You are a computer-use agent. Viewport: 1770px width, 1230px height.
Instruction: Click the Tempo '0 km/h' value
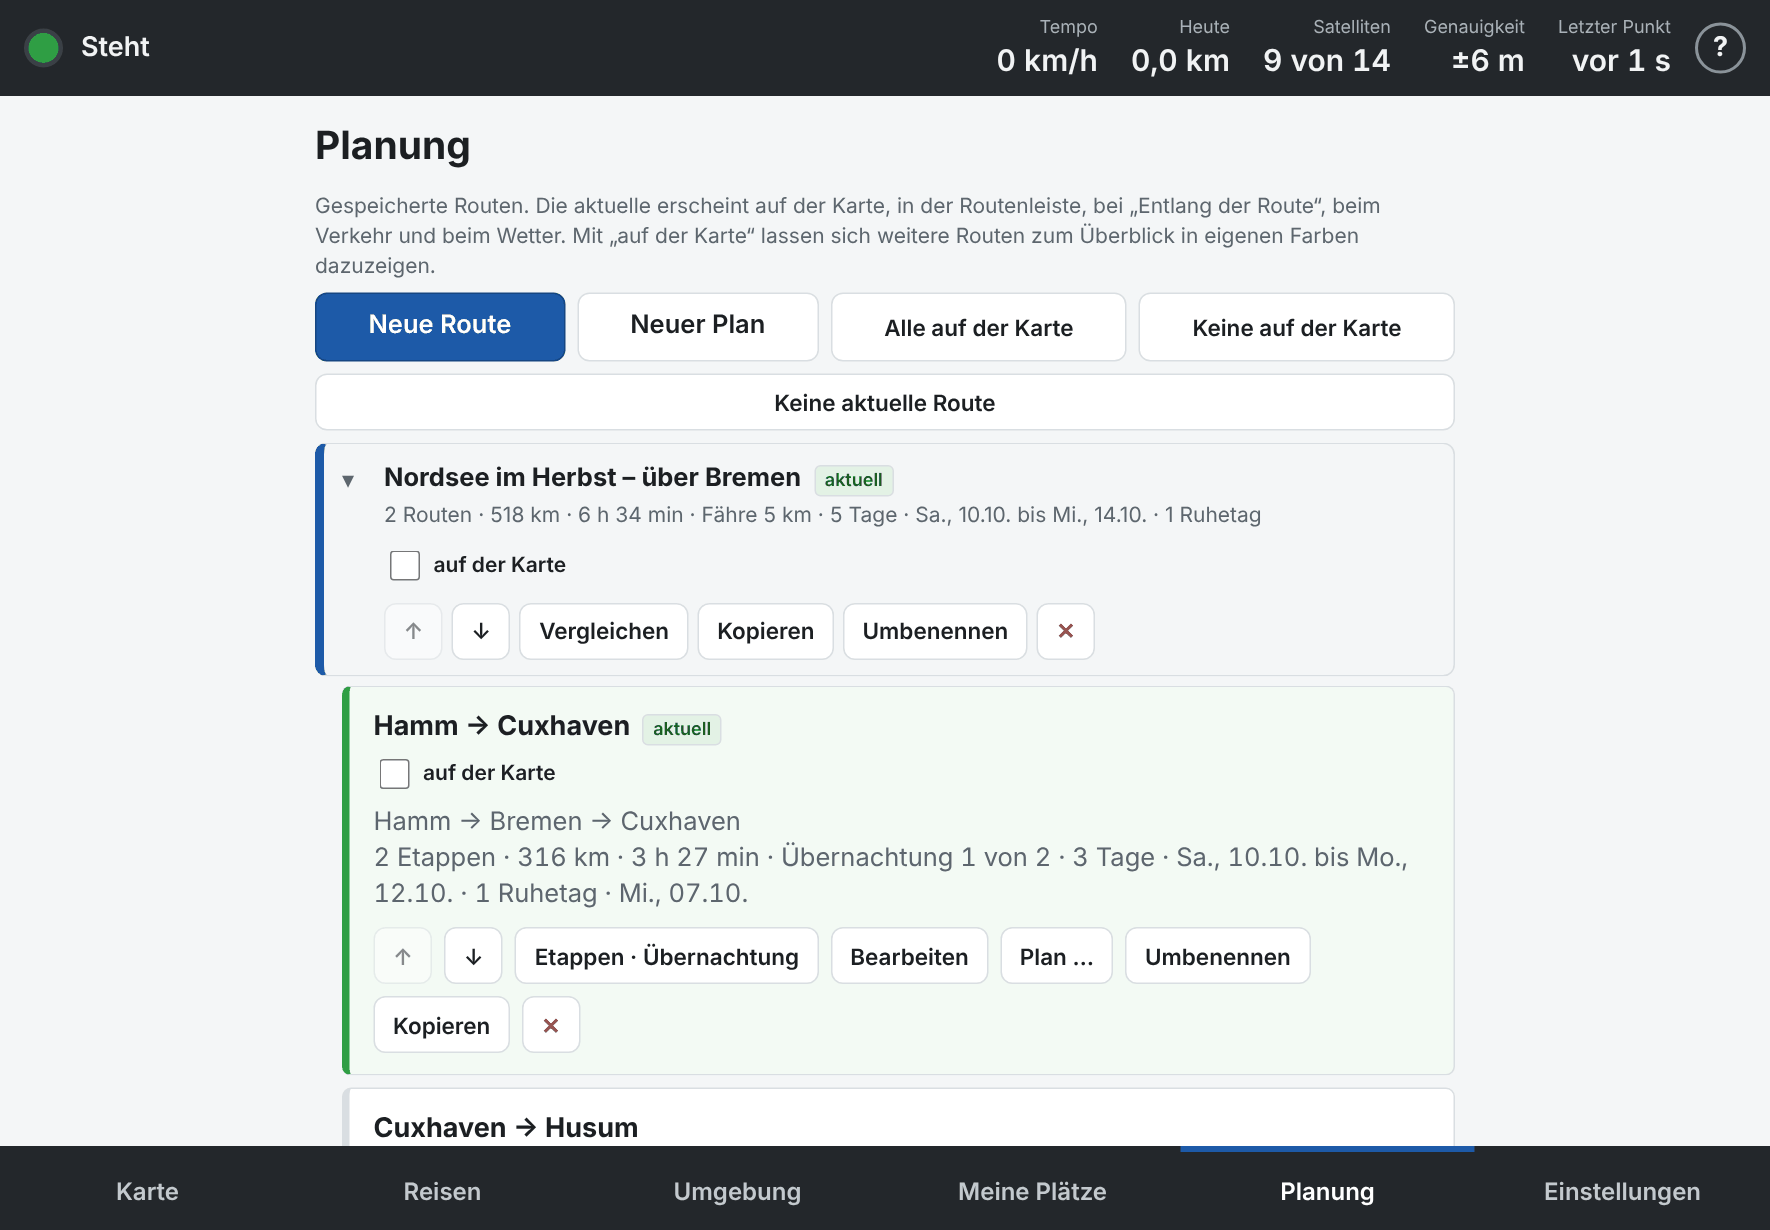(x=1047, y=61)
